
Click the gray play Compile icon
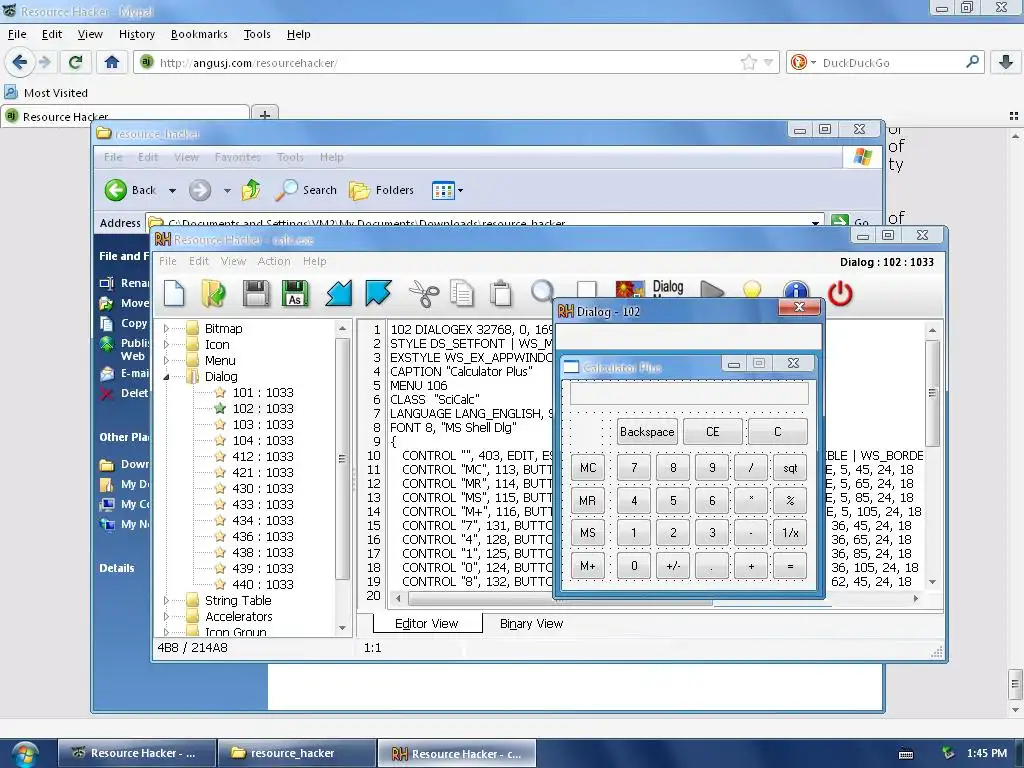tap(712, 289)
